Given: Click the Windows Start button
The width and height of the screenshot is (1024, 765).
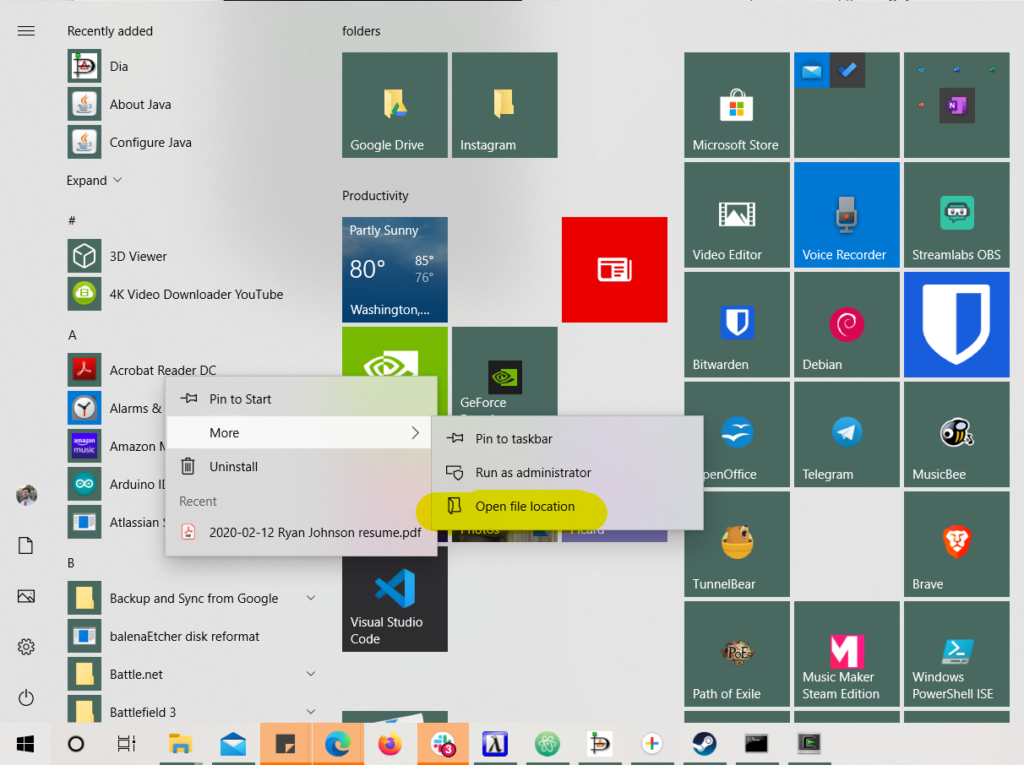Looking at the screenshot, I should [26, 743].
